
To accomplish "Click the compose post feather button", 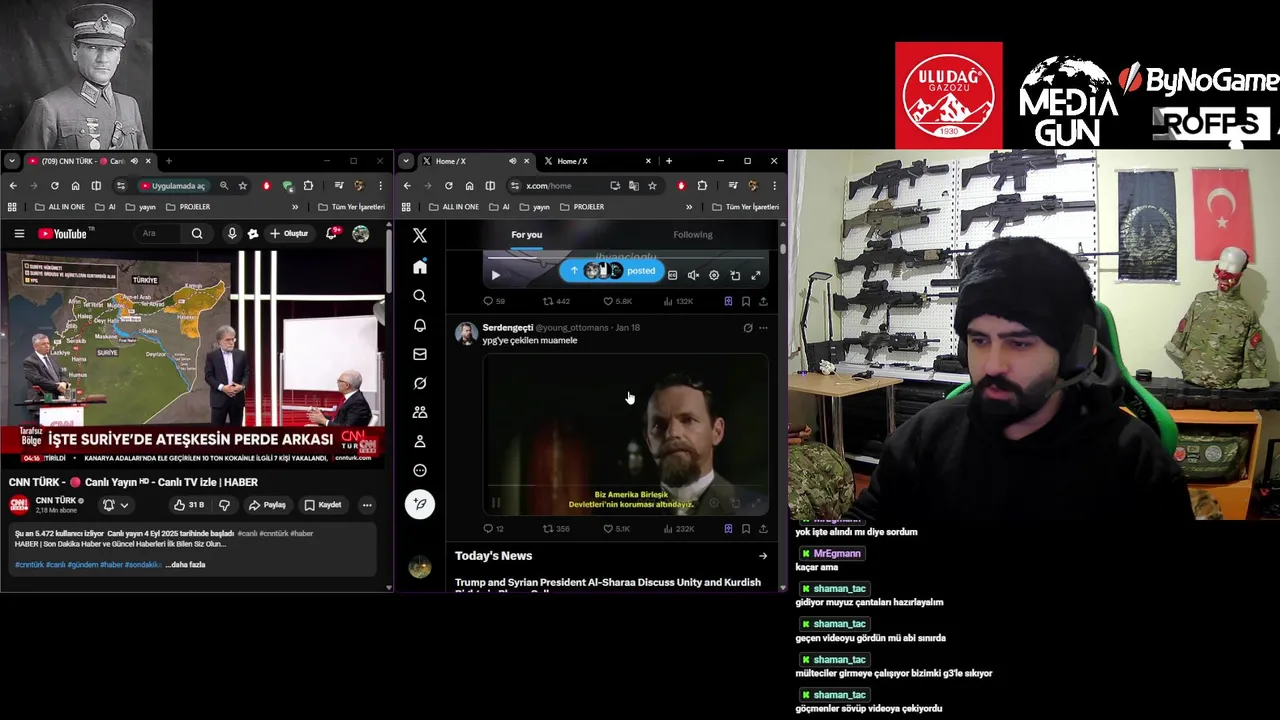I will [420, 504].
